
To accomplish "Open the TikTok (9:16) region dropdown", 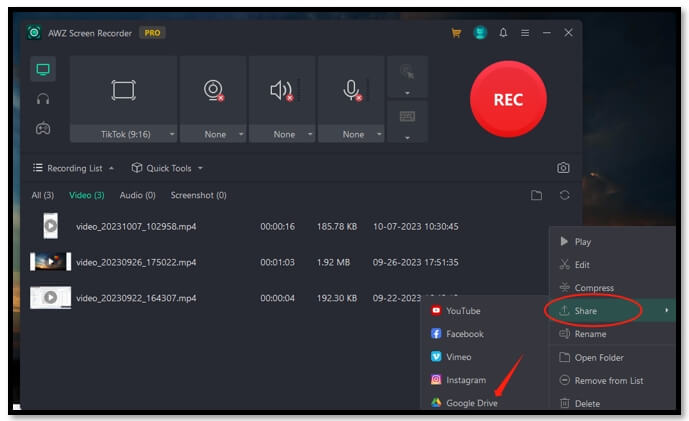I will pyautogui.click(x=124, y=134).
